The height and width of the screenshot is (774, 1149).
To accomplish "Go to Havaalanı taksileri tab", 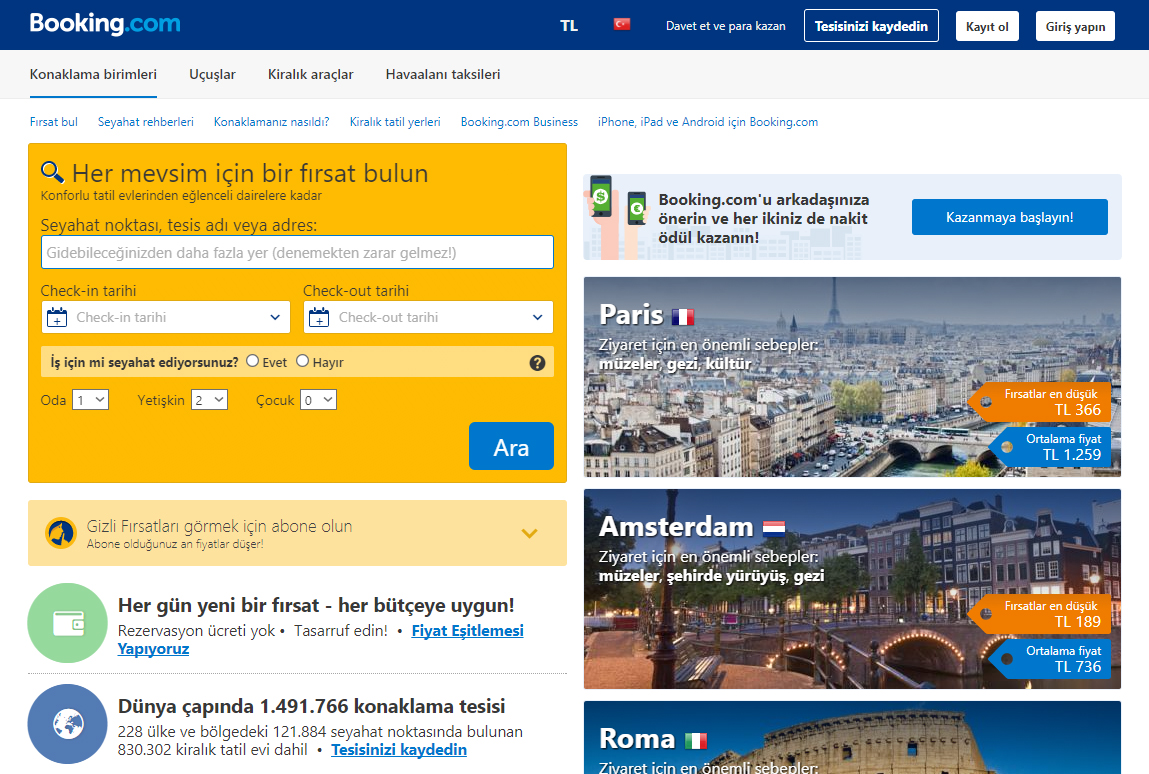I will coord(443,74).
